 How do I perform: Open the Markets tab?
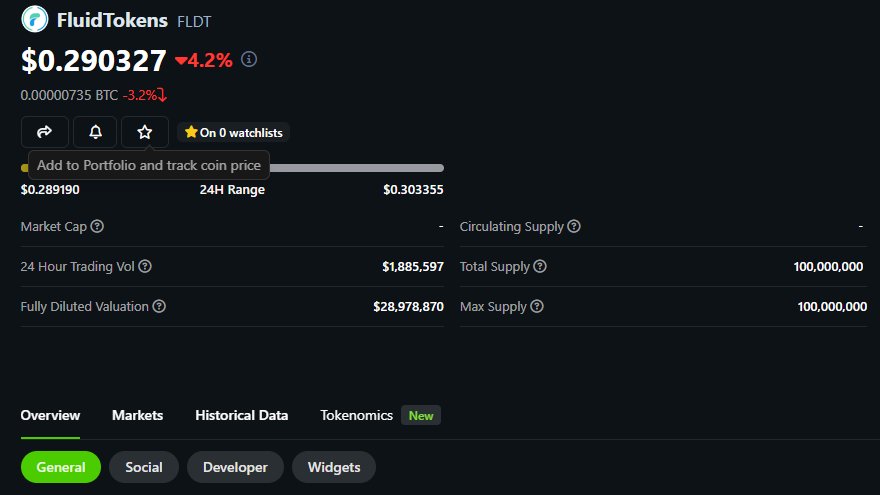click(138, 415)
